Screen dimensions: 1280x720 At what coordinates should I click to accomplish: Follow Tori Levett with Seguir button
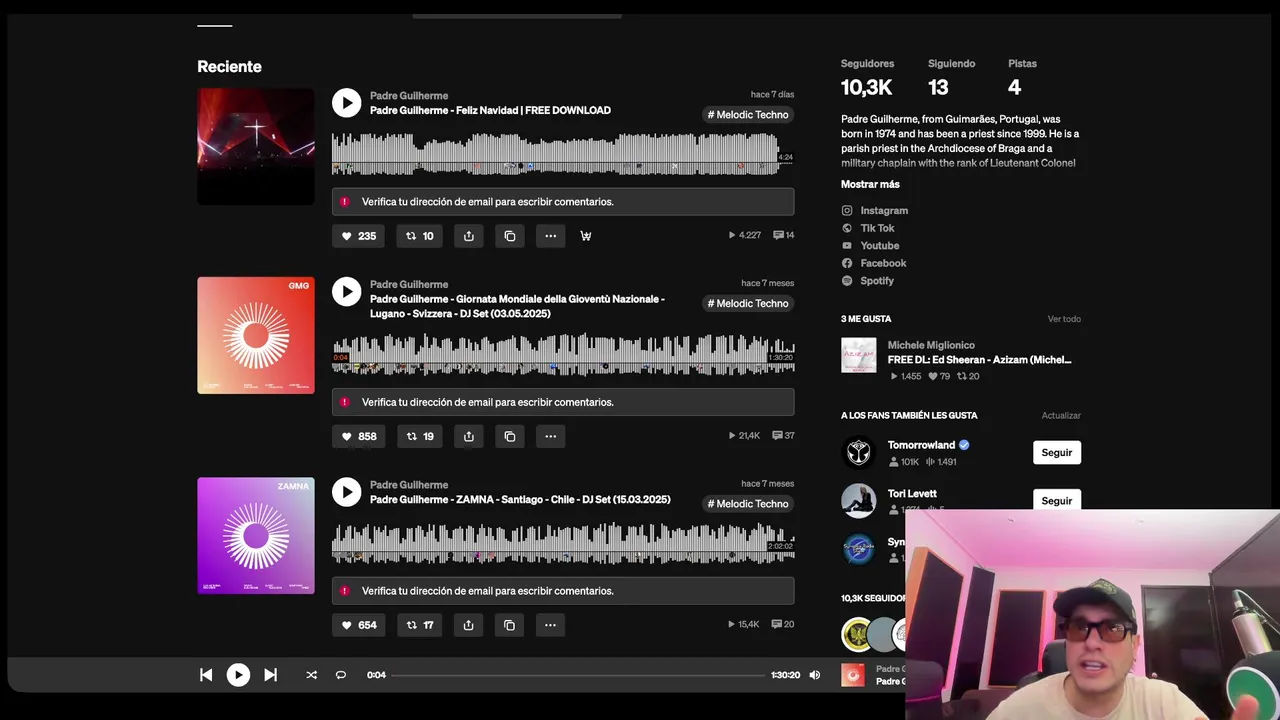click(x=1057, y=499)
